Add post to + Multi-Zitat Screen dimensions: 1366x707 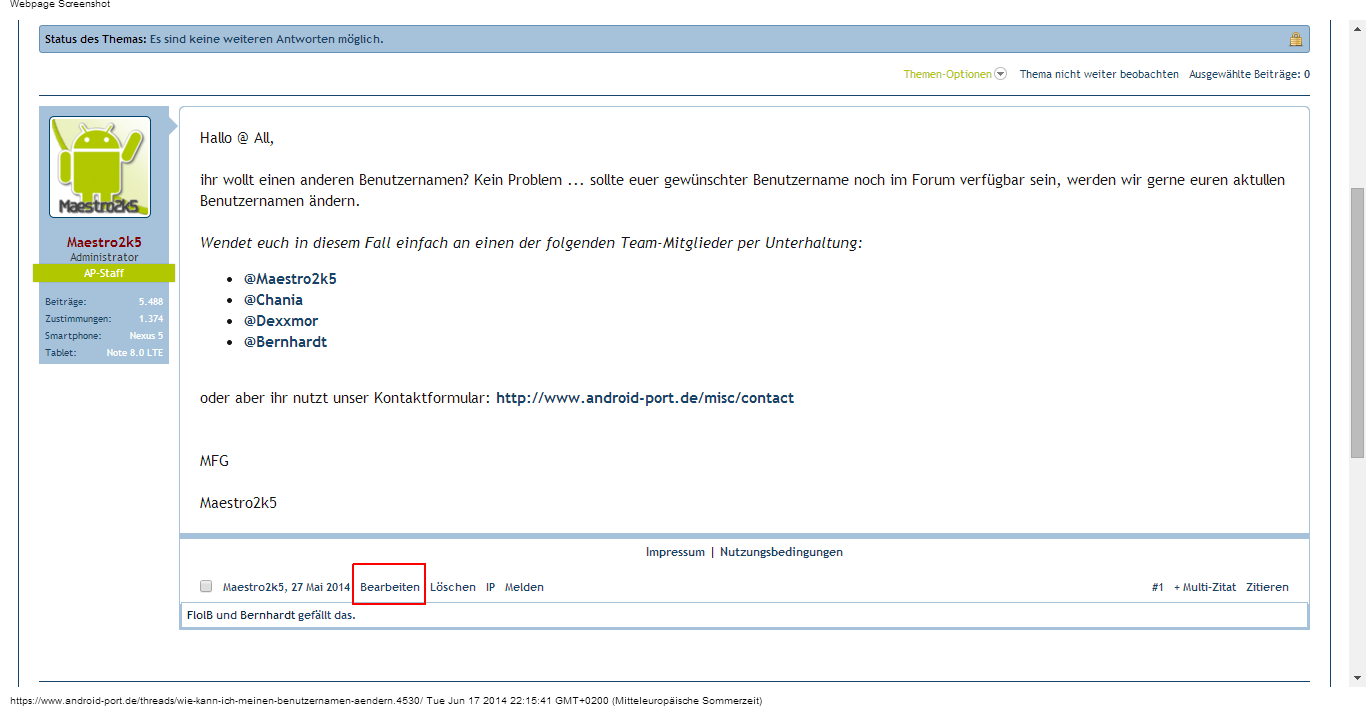(1204, 587)
